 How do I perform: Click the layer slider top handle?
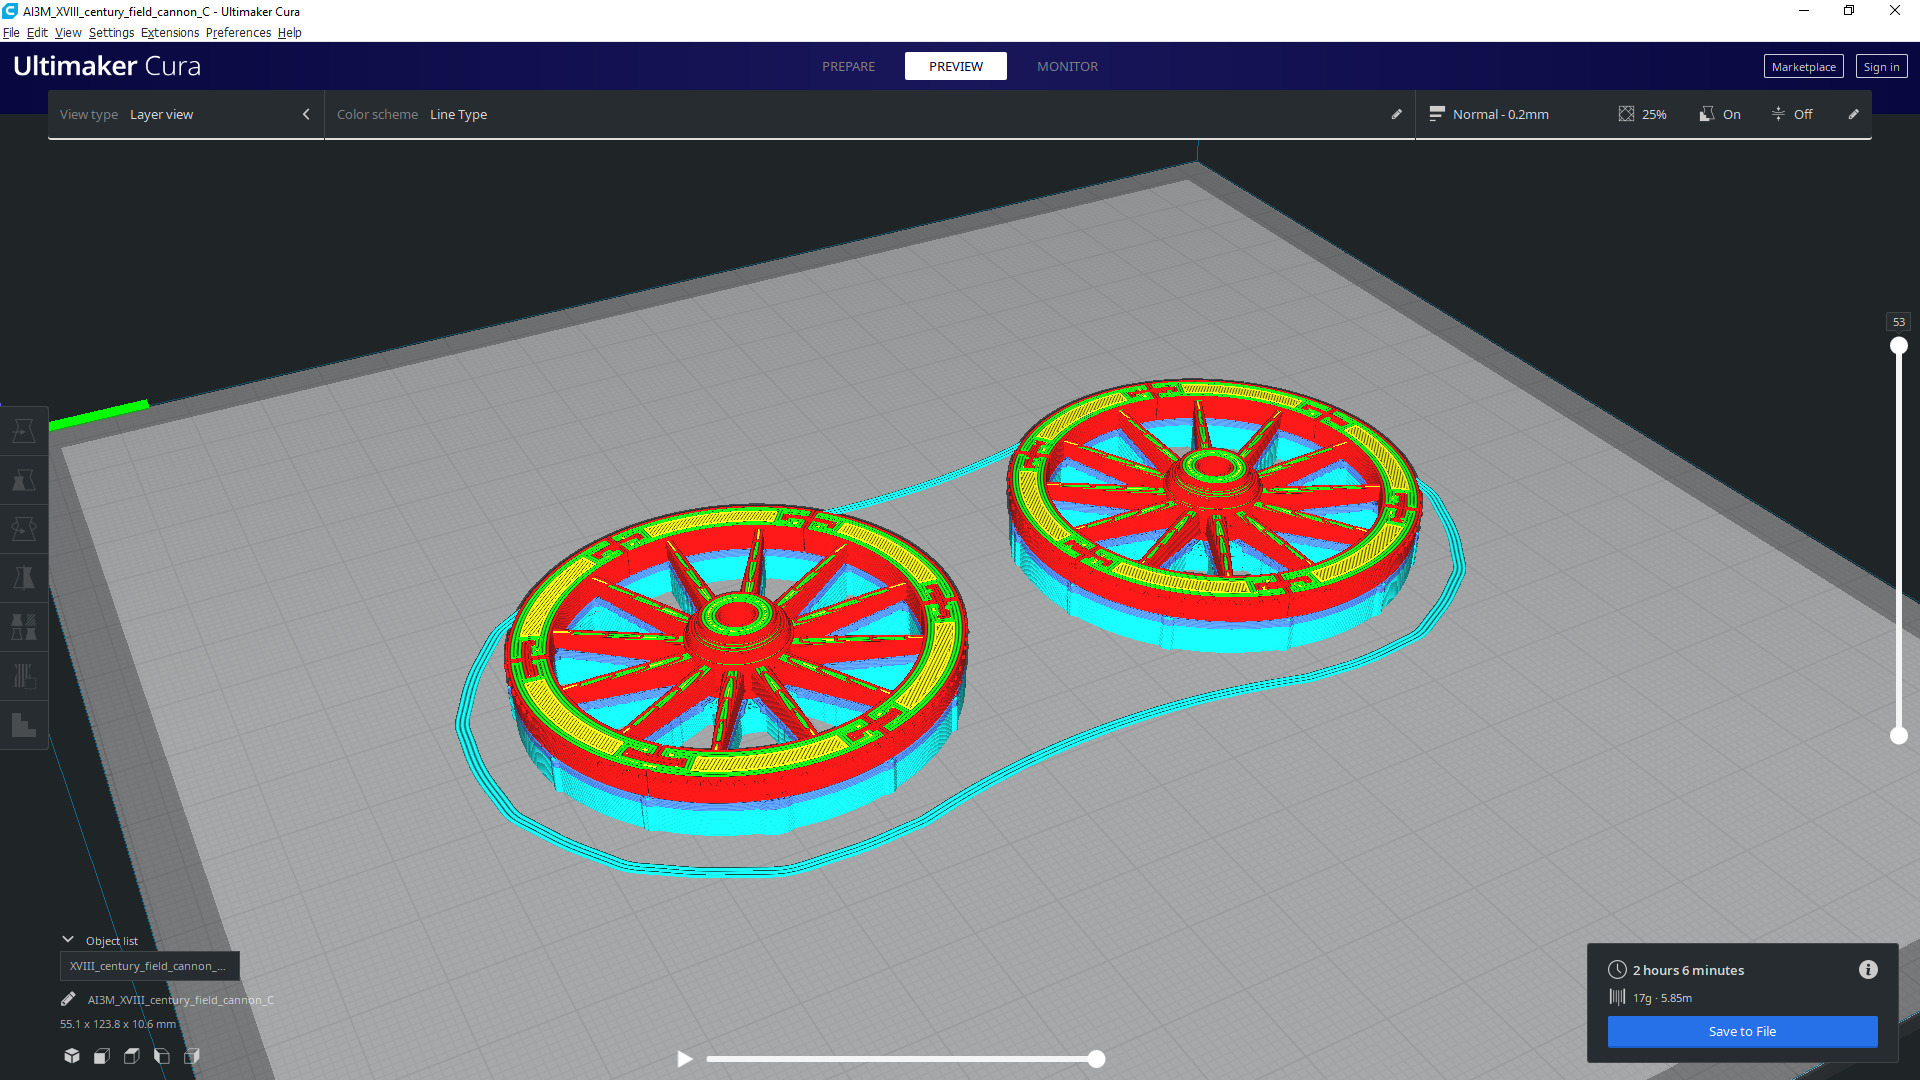pos(1898,346)
